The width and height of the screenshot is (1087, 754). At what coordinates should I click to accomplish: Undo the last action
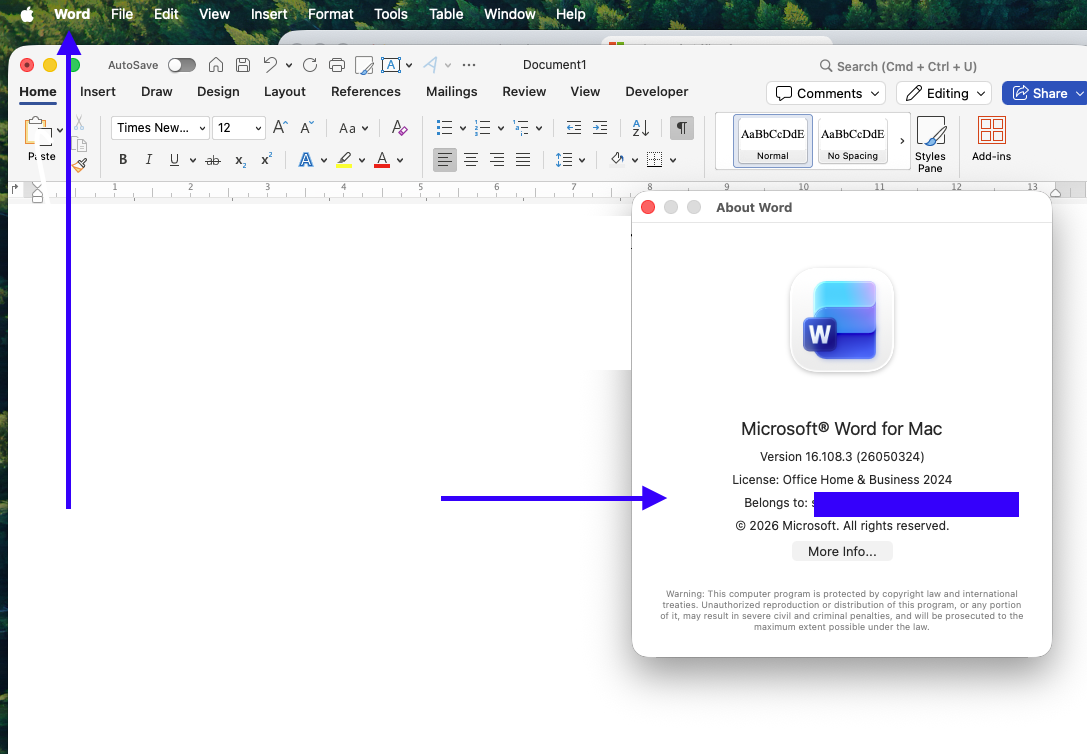coord(270,65)
